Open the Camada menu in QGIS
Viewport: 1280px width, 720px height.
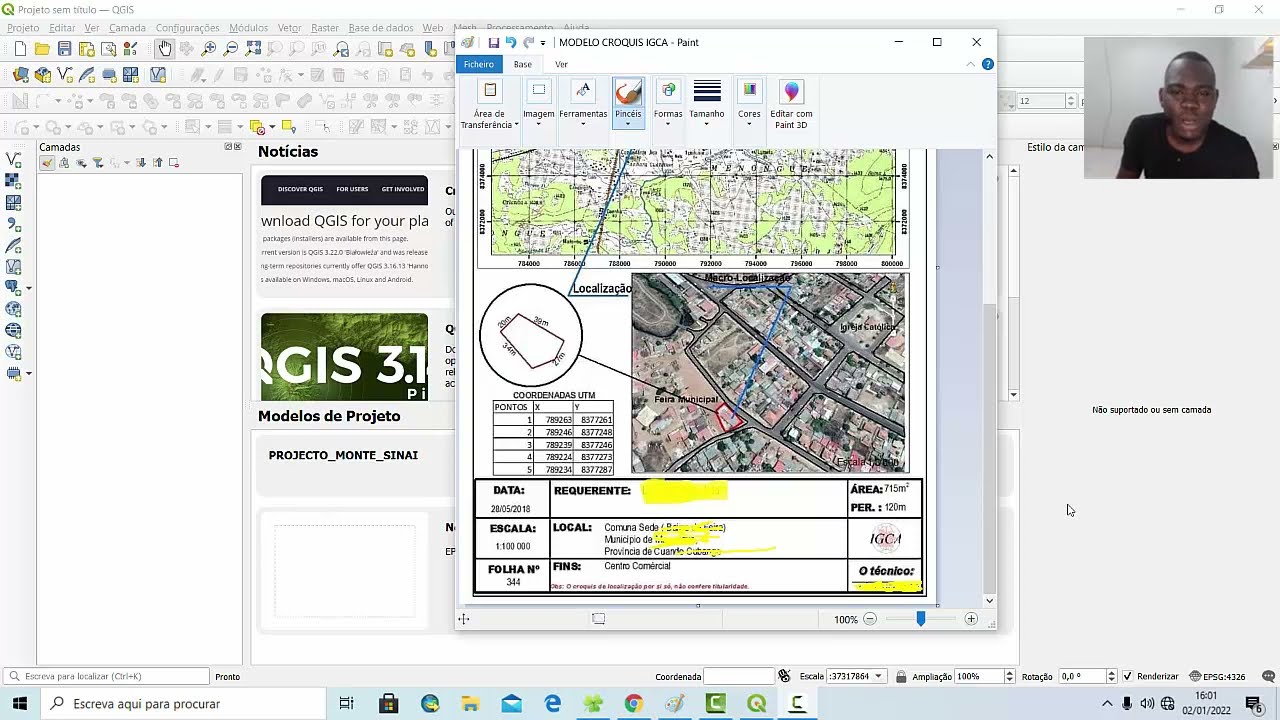tap(127, 28)
